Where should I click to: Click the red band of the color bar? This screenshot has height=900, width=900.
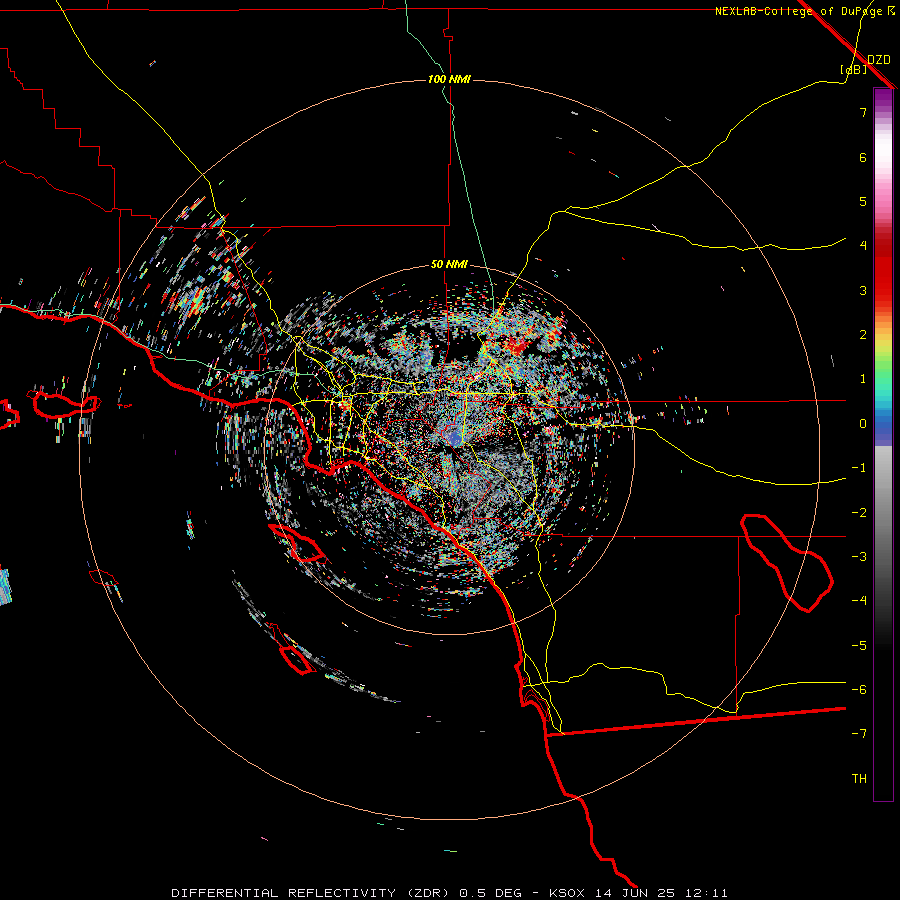pos(883,270)
